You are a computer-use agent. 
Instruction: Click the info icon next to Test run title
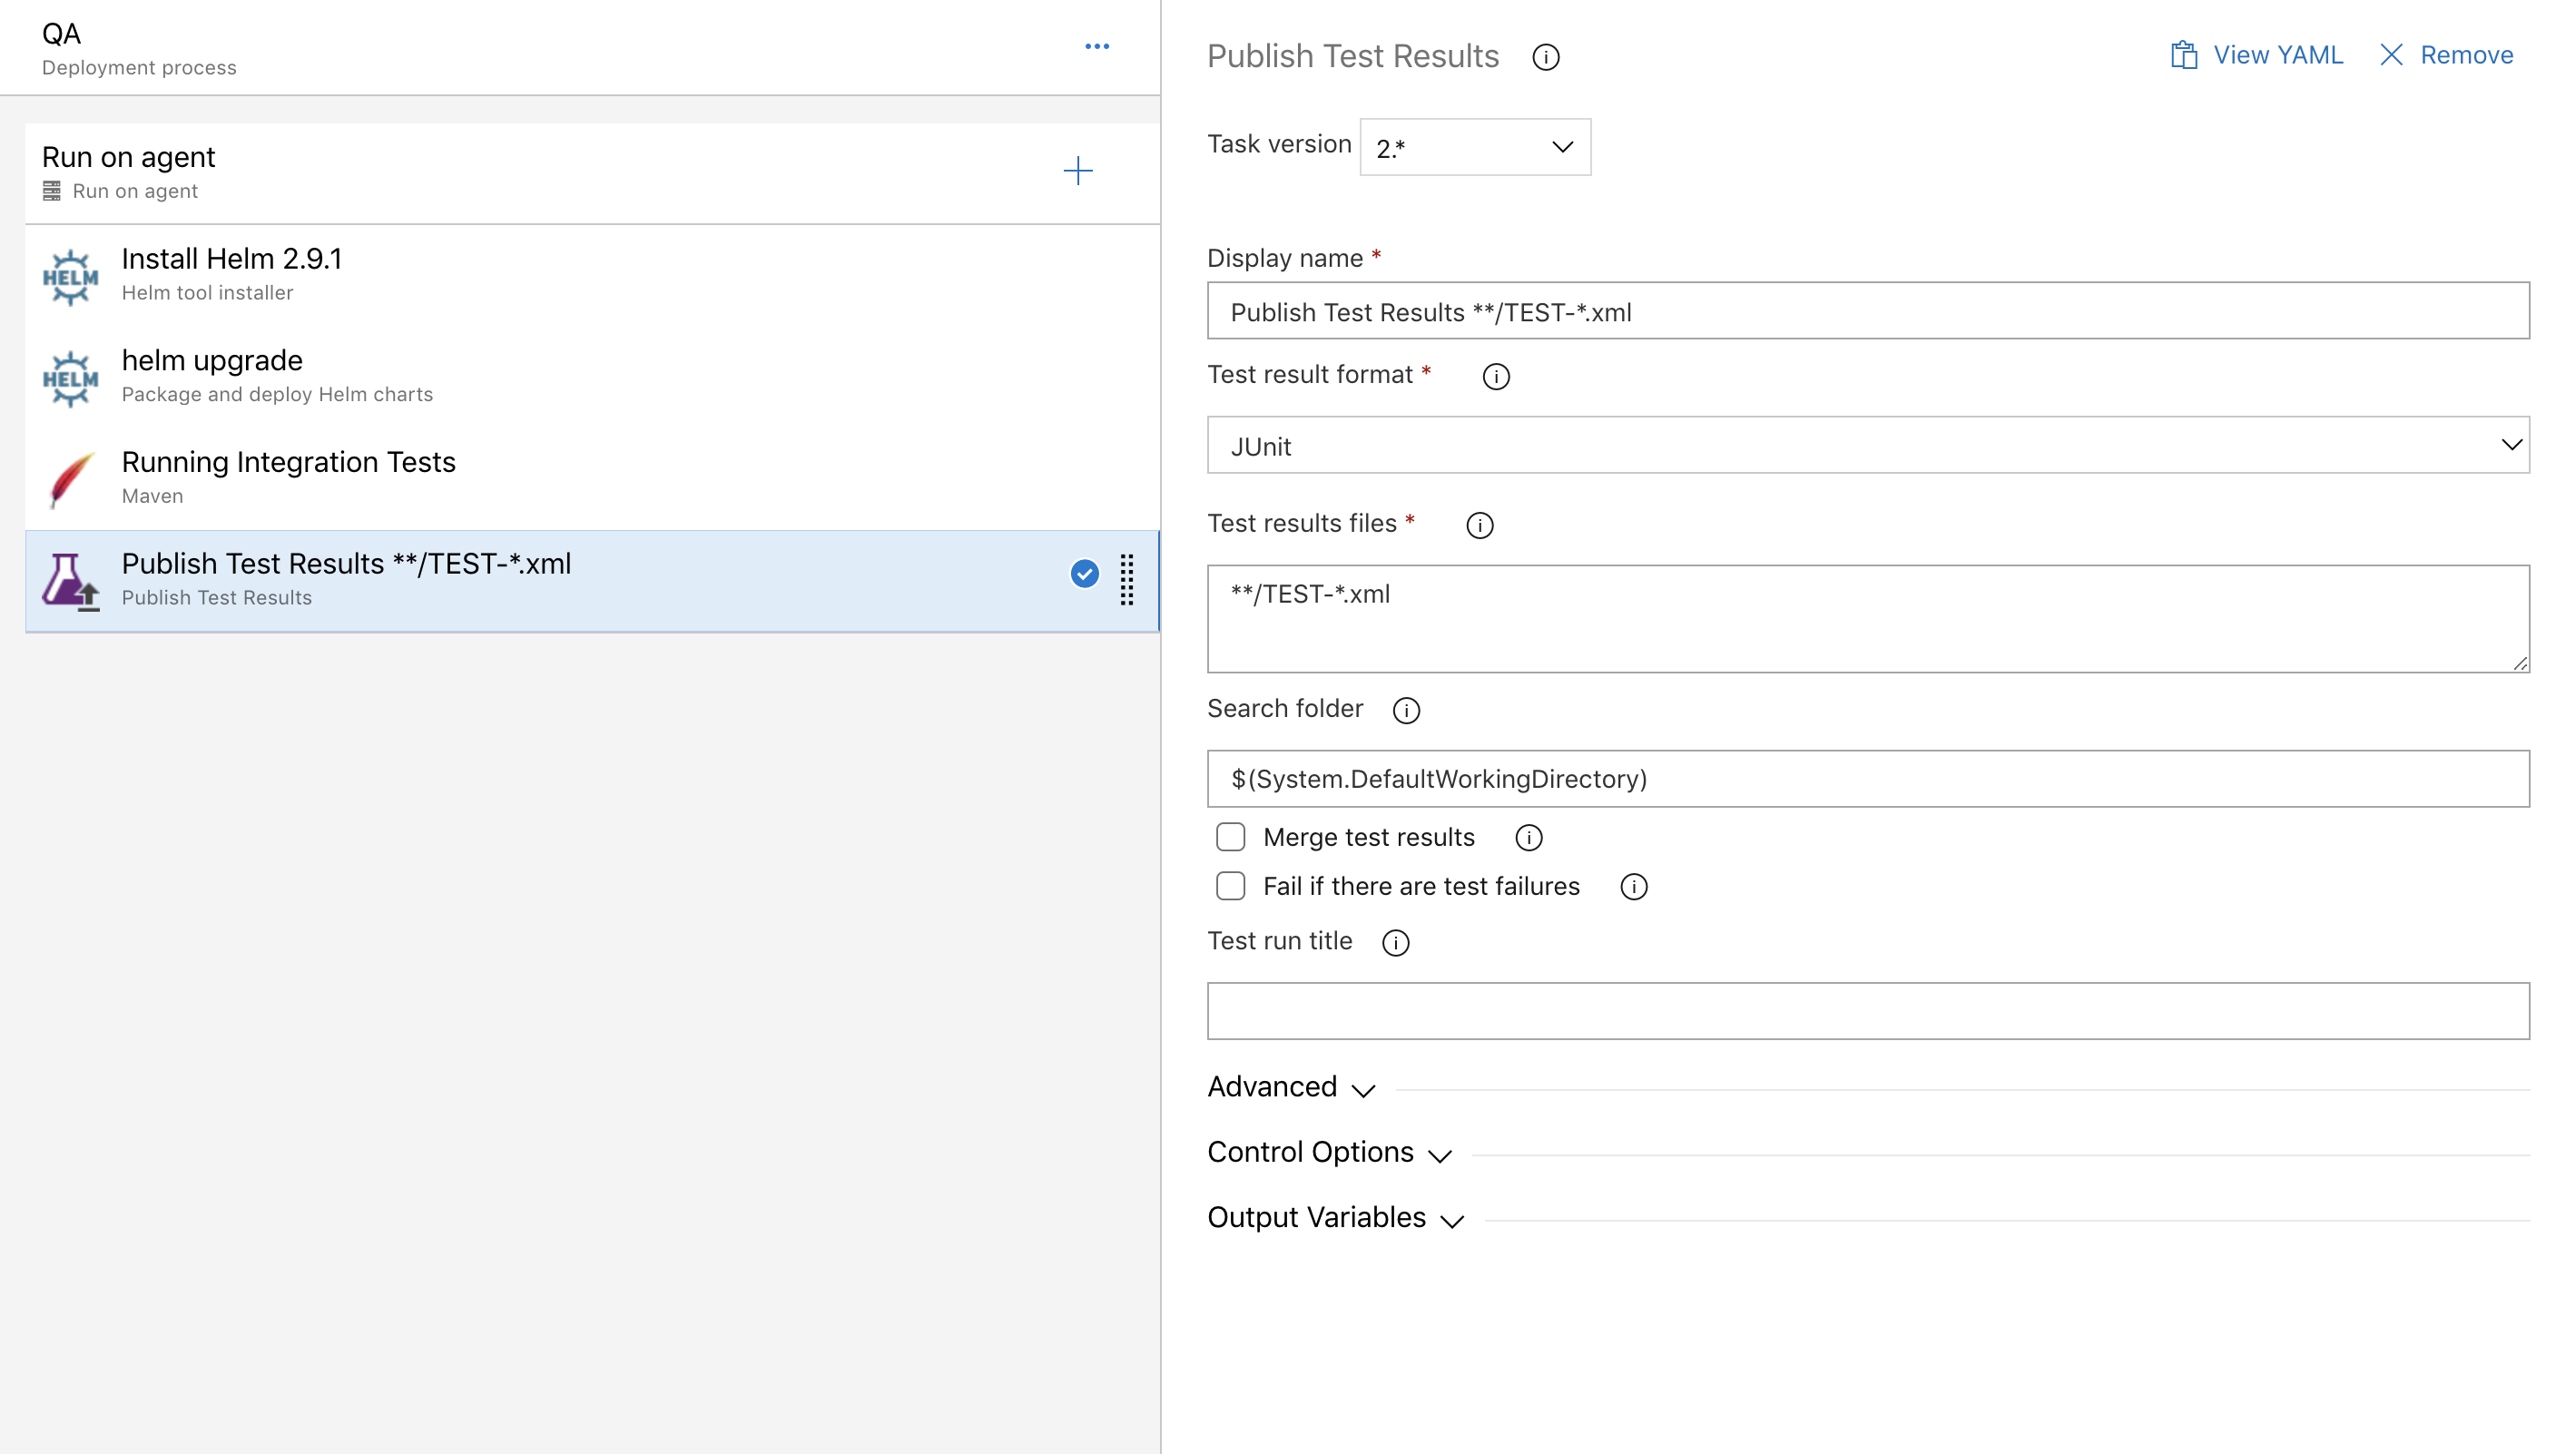tap(1397, 942)
